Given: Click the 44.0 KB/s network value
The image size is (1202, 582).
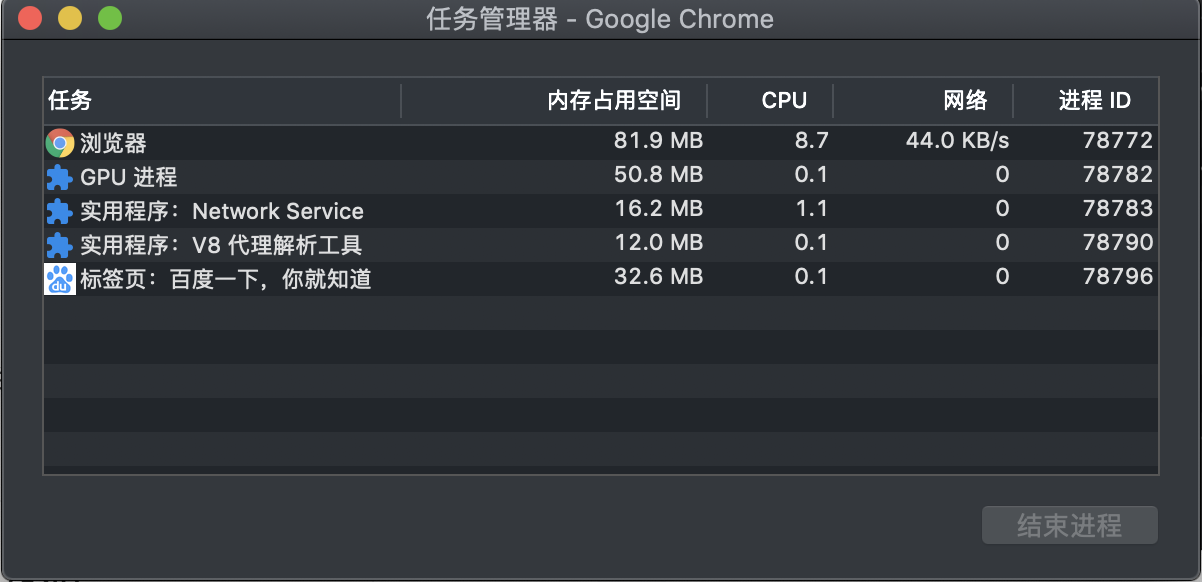Looking at the screenshot, I should tap(957, 142).
